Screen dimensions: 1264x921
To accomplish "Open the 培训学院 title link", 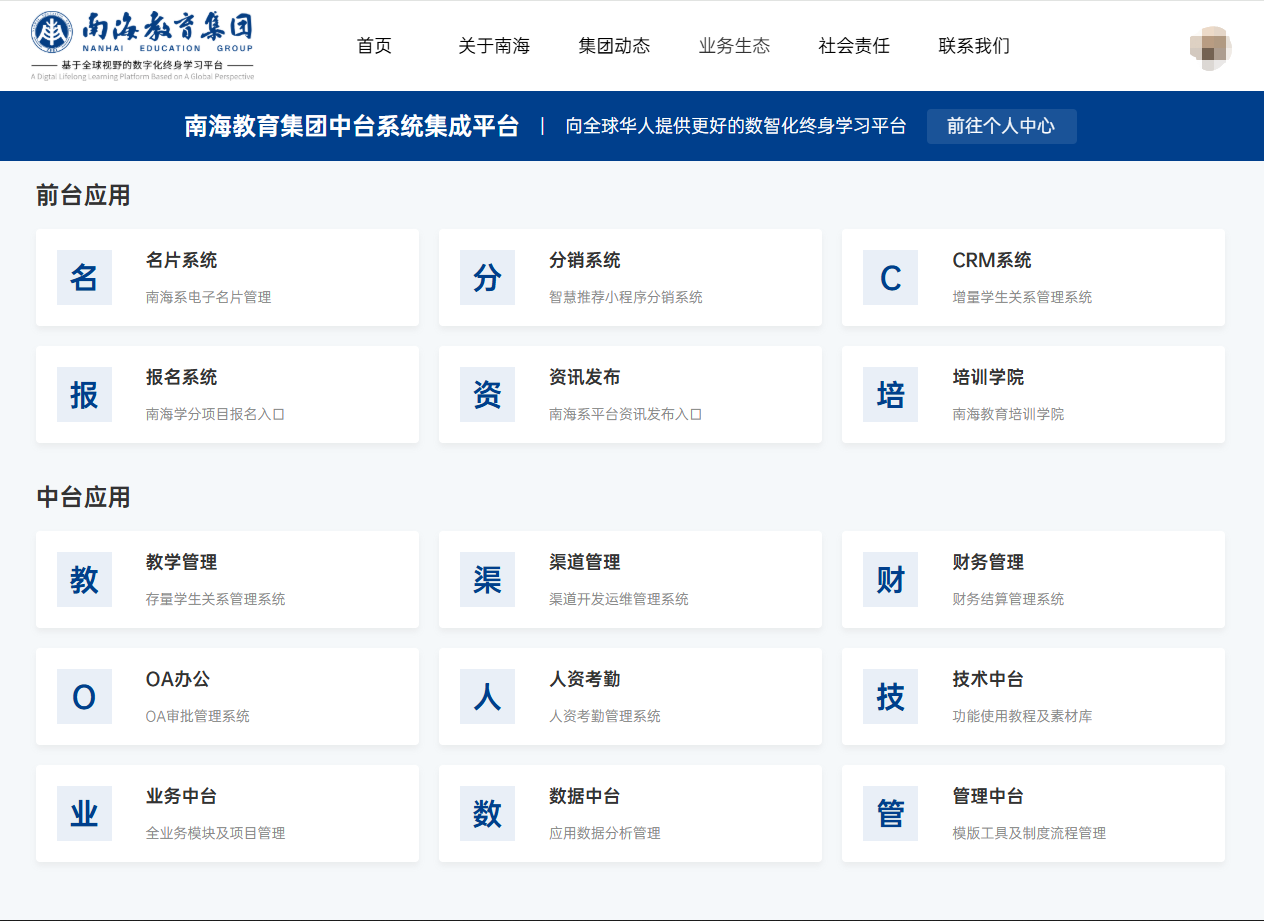I will click(988, 377).
